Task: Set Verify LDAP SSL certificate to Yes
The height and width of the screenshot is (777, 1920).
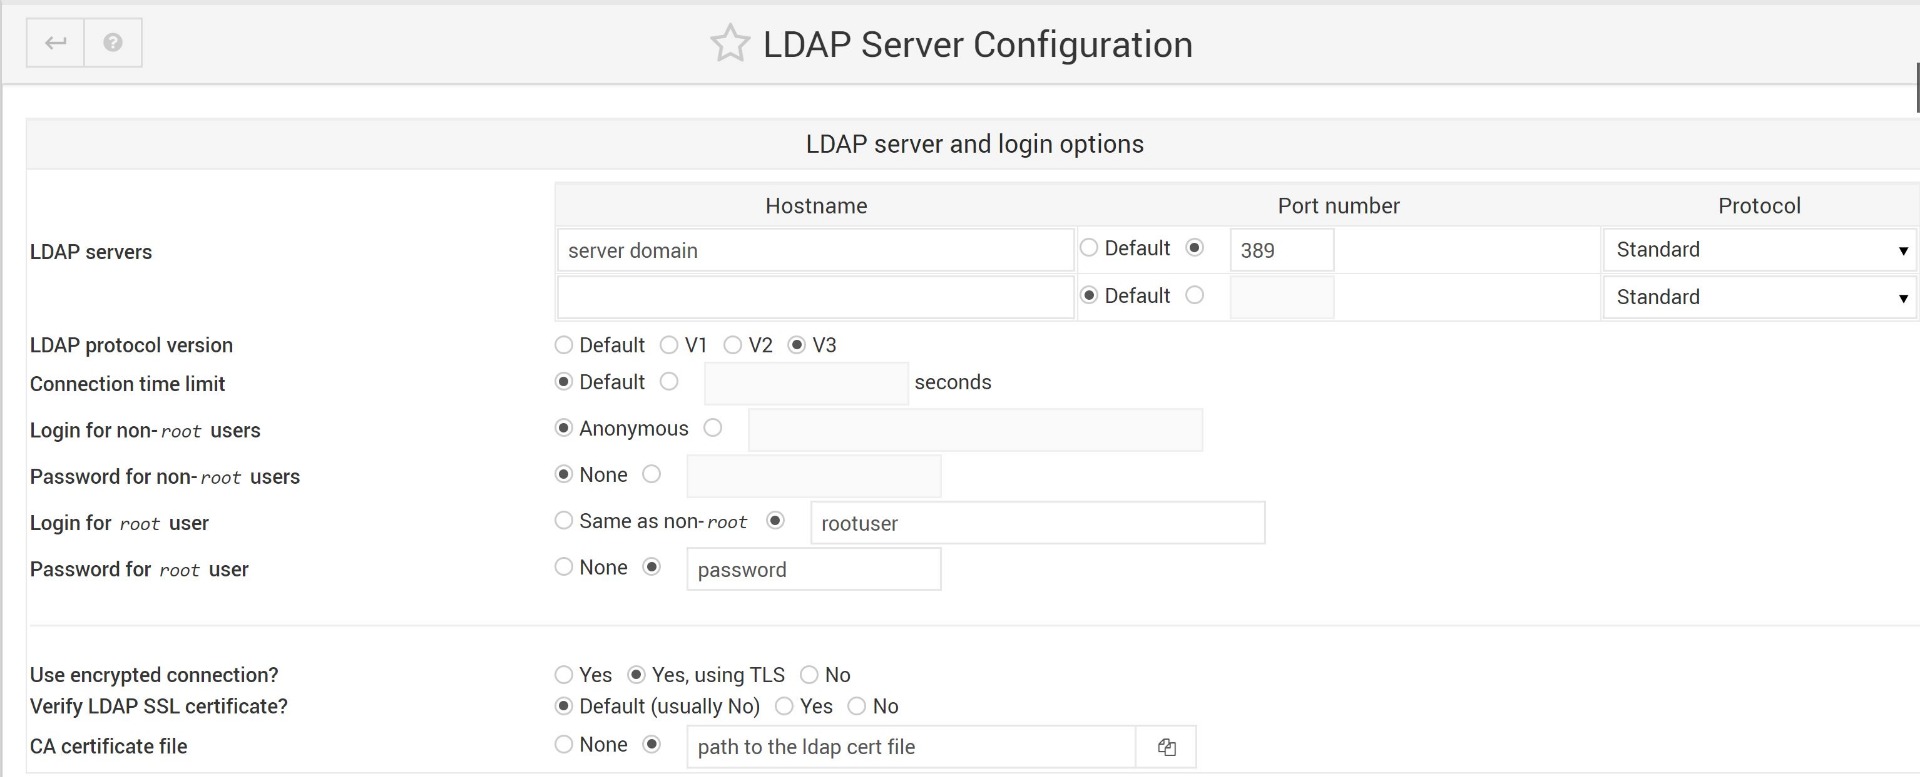Action: [784, 707]
